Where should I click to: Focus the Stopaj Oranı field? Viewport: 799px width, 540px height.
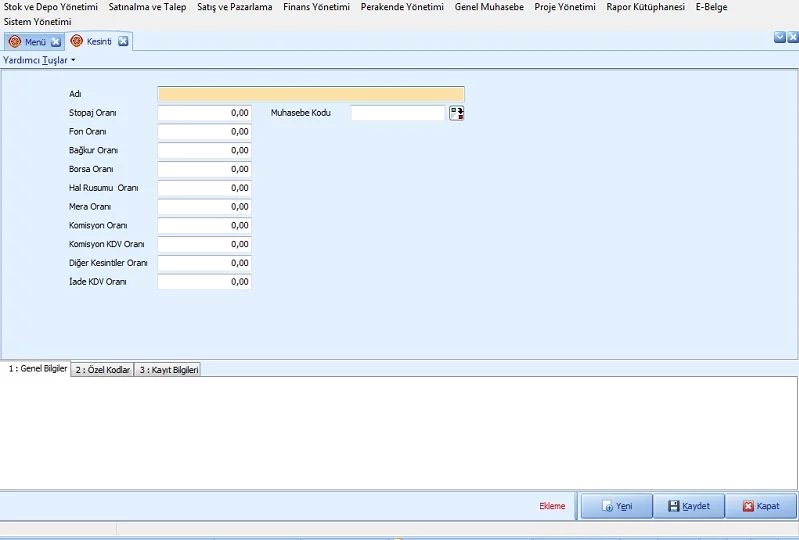[204, 113]
